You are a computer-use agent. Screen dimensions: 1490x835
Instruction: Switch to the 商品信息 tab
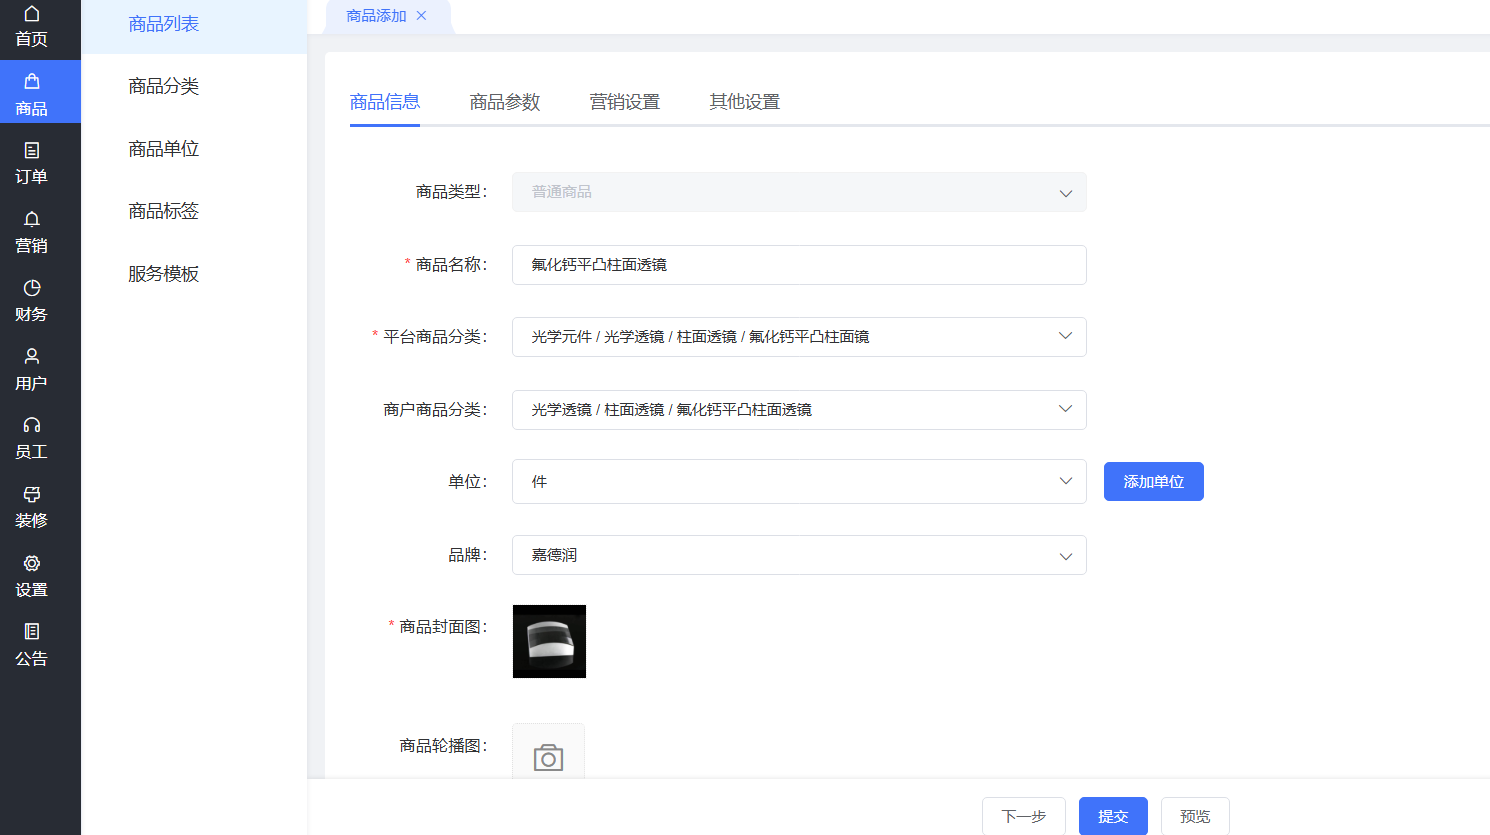[x=385, y=102]
